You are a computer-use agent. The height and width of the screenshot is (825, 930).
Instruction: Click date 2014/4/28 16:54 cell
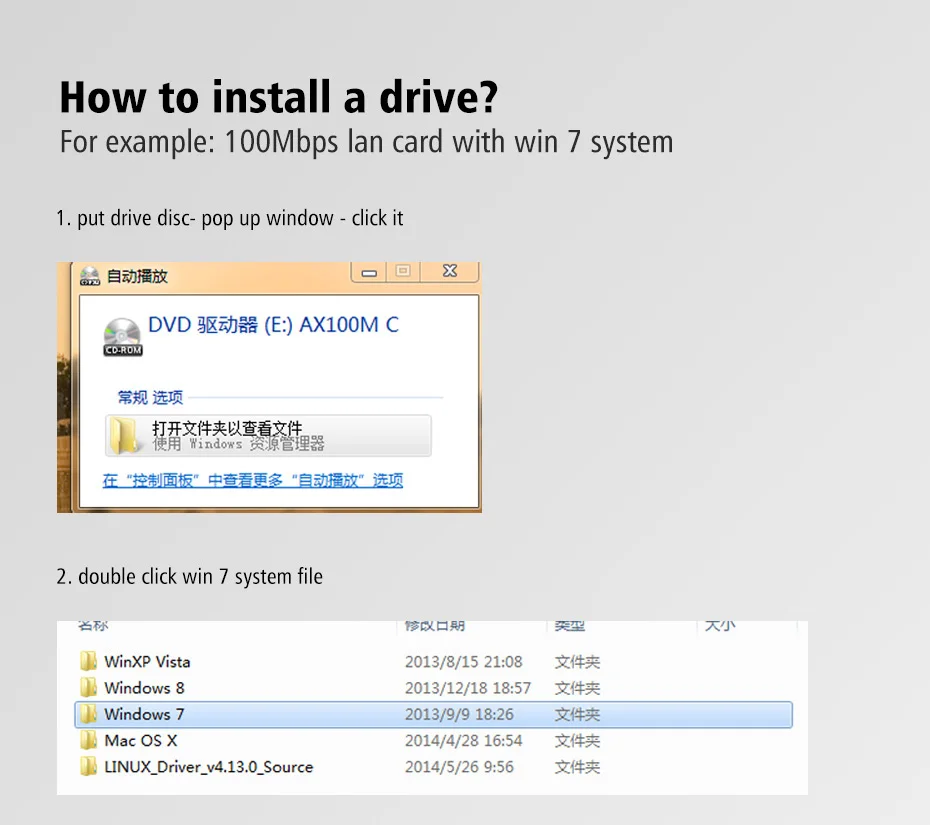[464, 741]
